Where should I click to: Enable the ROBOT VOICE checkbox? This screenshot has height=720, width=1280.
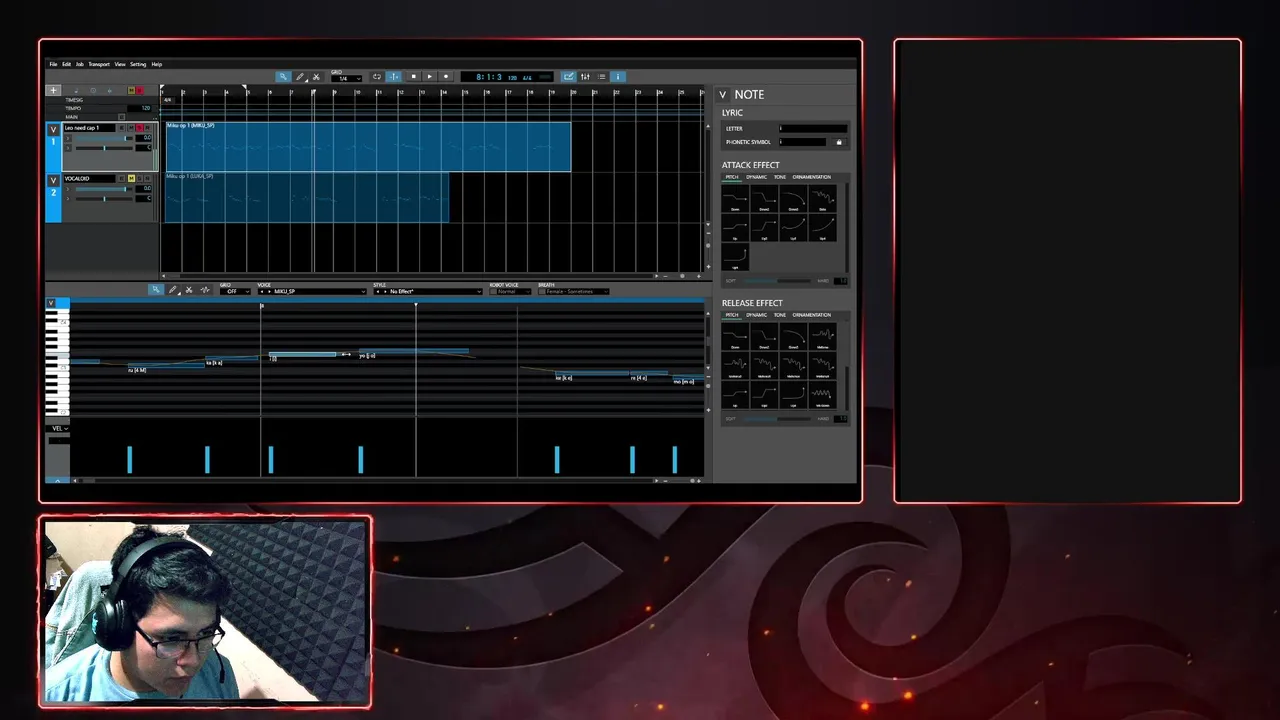coord(493,291)
